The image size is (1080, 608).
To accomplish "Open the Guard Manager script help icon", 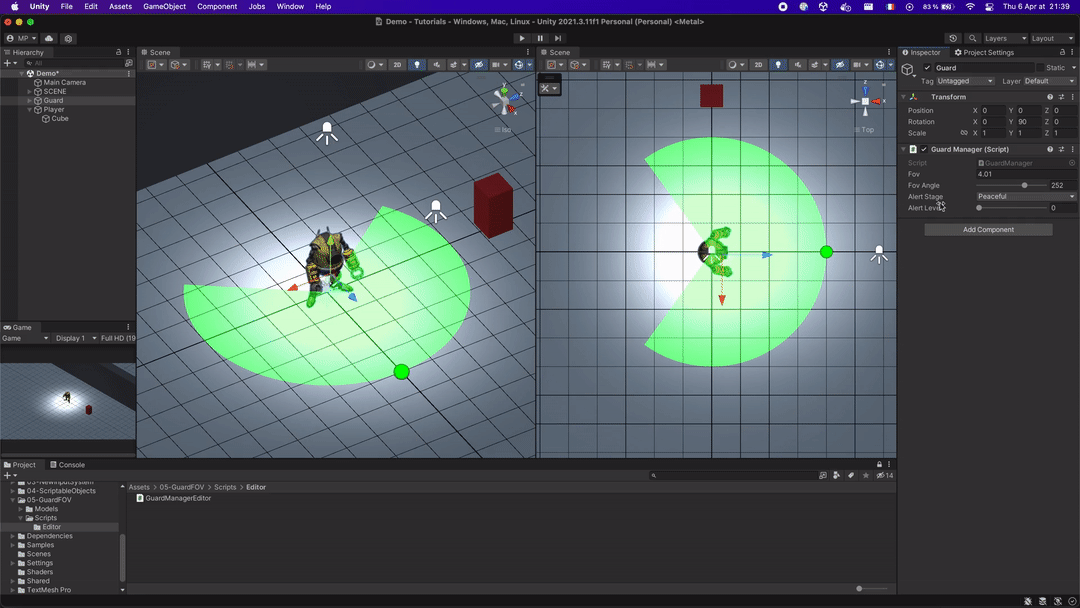I will click(1050, 149).
